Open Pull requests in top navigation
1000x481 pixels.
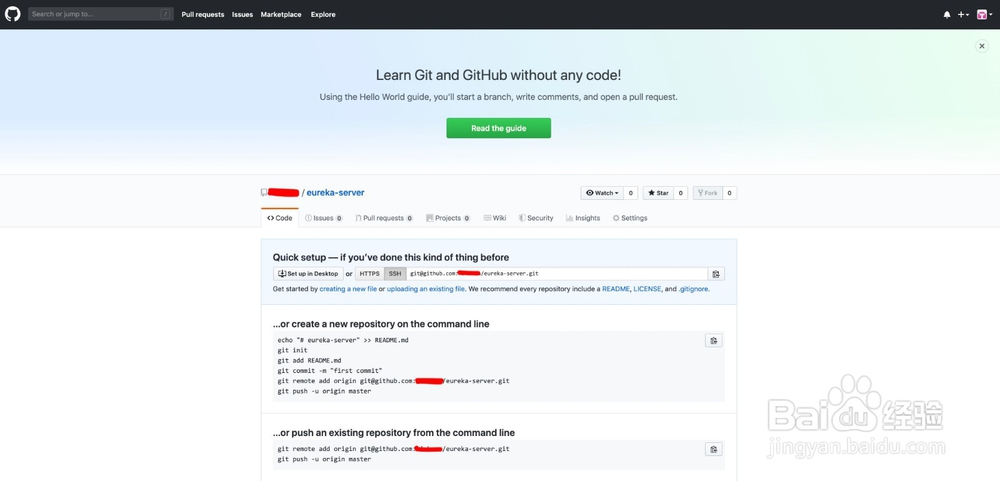[x=203, y=15]
